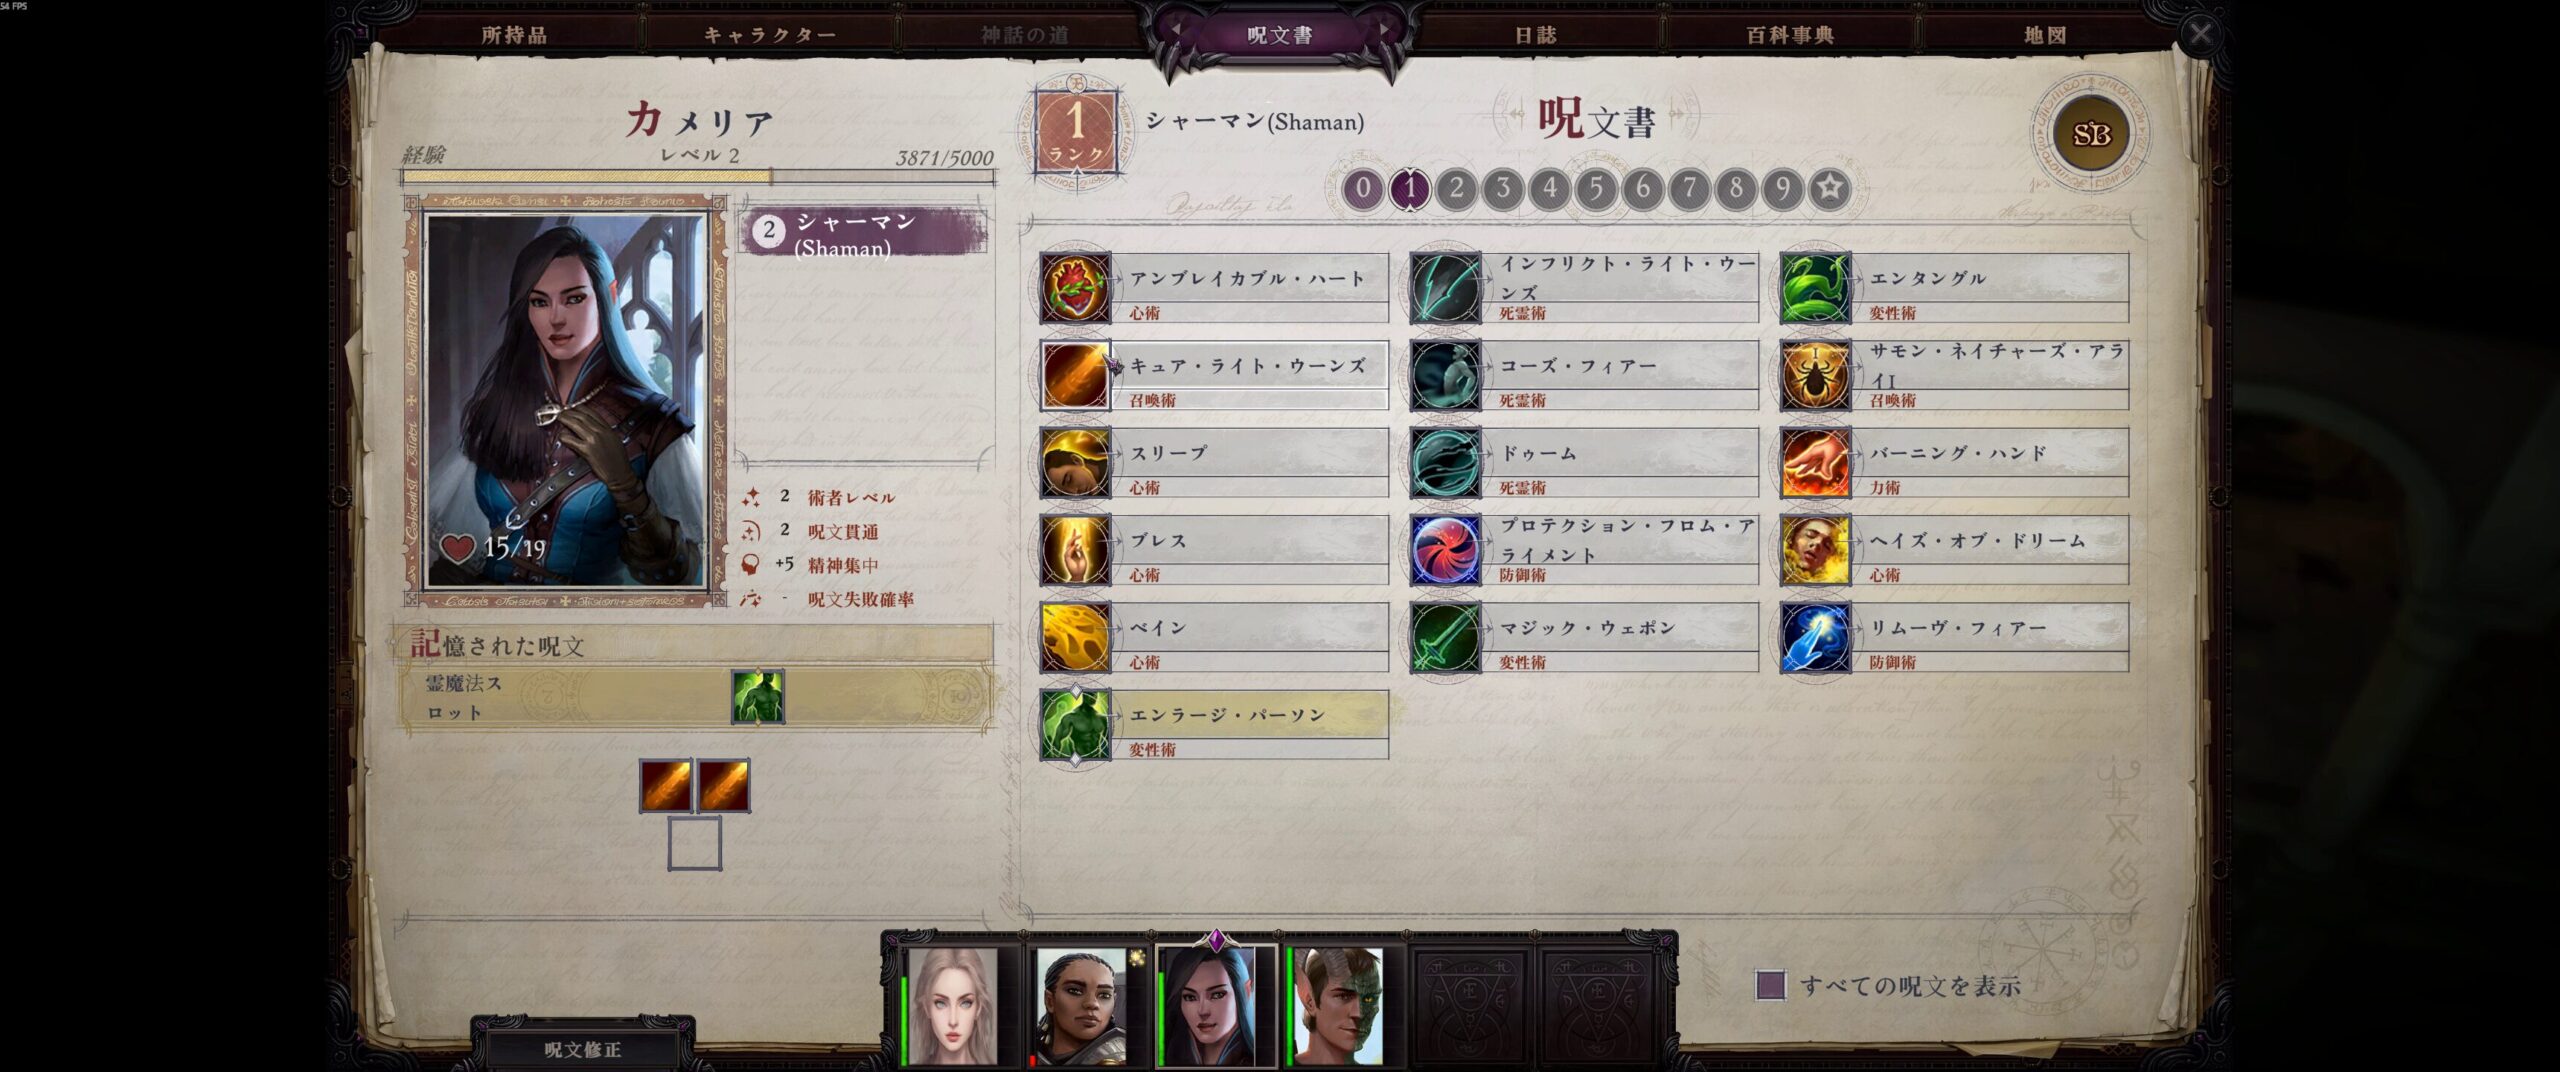Viewport: 2560px width, 1072px height.
Task: Pick the リムーヴ・フィアー spell icon
Action: click(1815, 637)
